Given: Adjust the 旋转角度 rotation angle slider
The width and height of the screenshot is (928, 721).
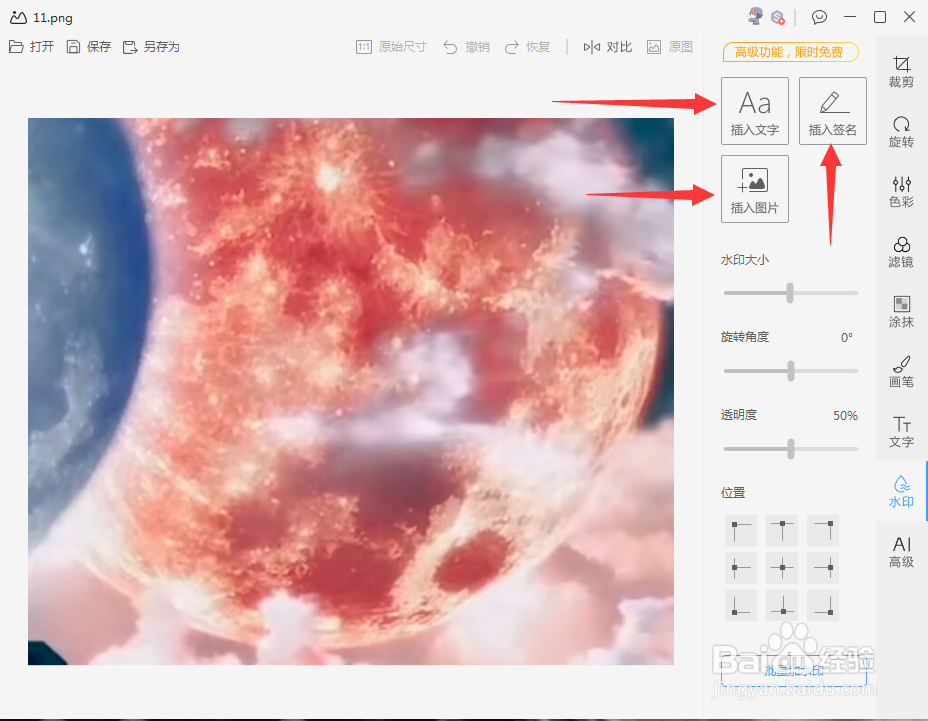Looking at the screenshot, I should pyautogui.click(x=791, y=371).
